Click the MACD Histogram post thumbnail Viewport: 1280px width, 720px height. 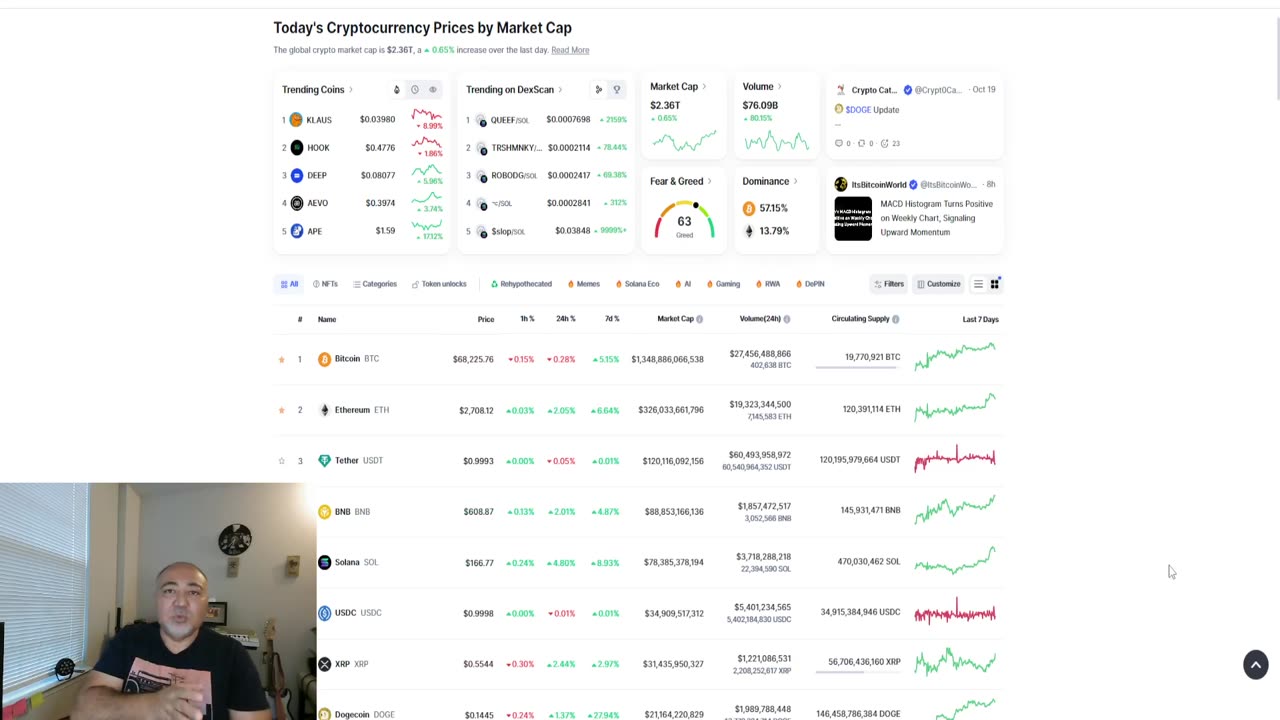tap(853, 219)
